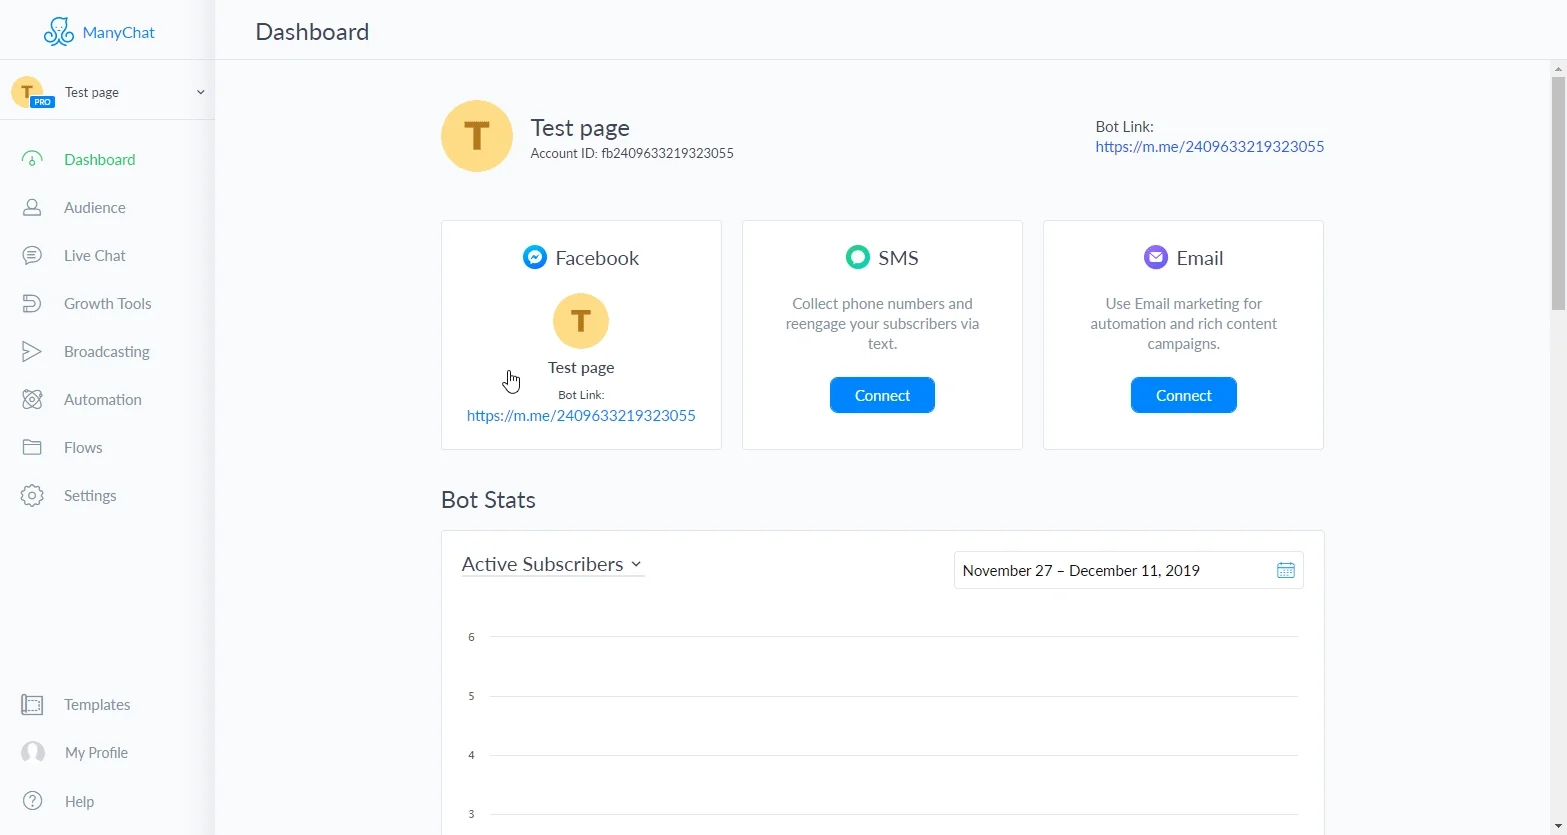Open the Broadcasting section
1567x835 pixels.
click(107, 351)
